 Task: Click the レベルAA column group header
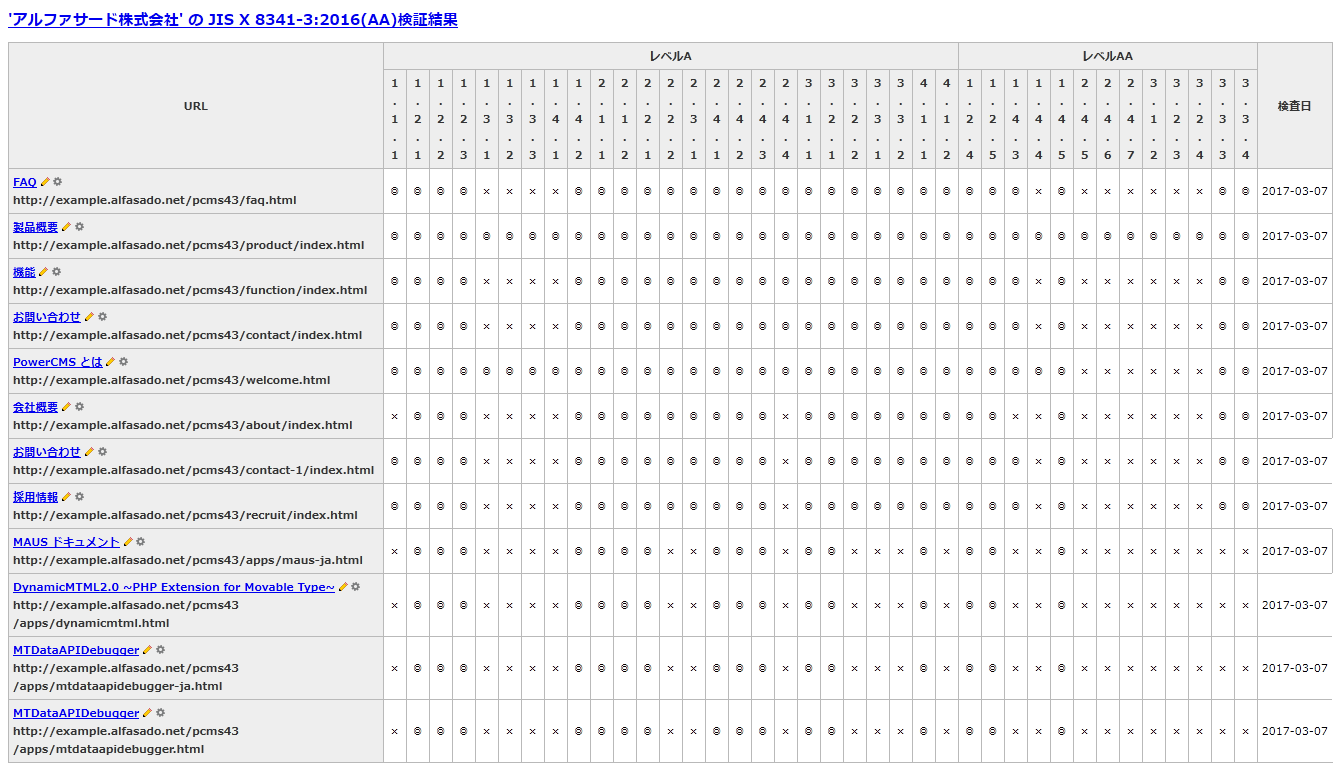coord(1108,56)
